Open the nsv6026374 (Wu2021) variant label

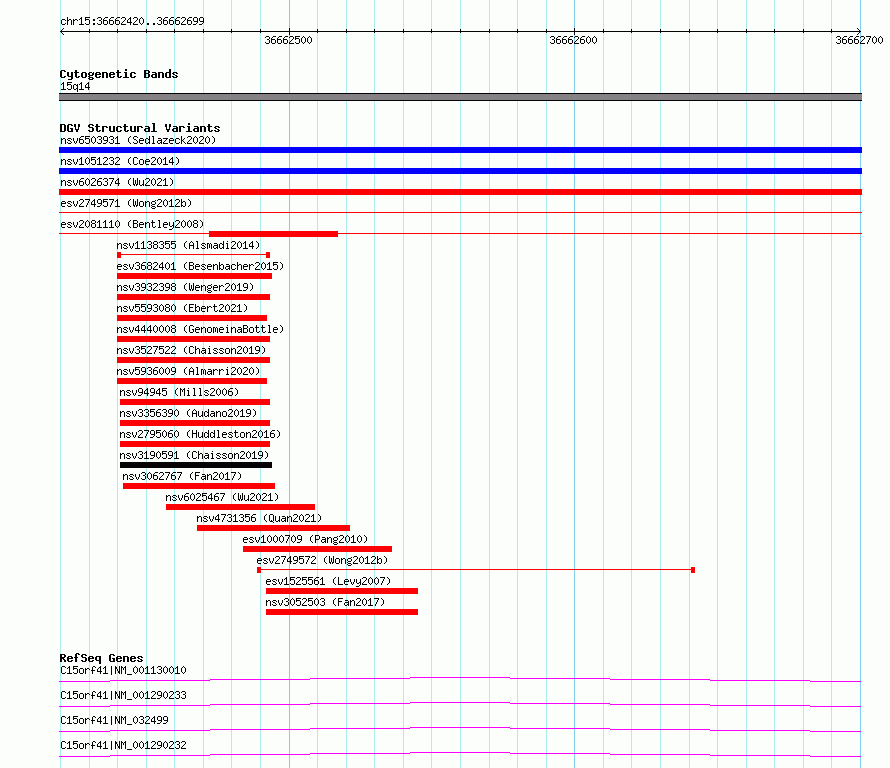117,182
